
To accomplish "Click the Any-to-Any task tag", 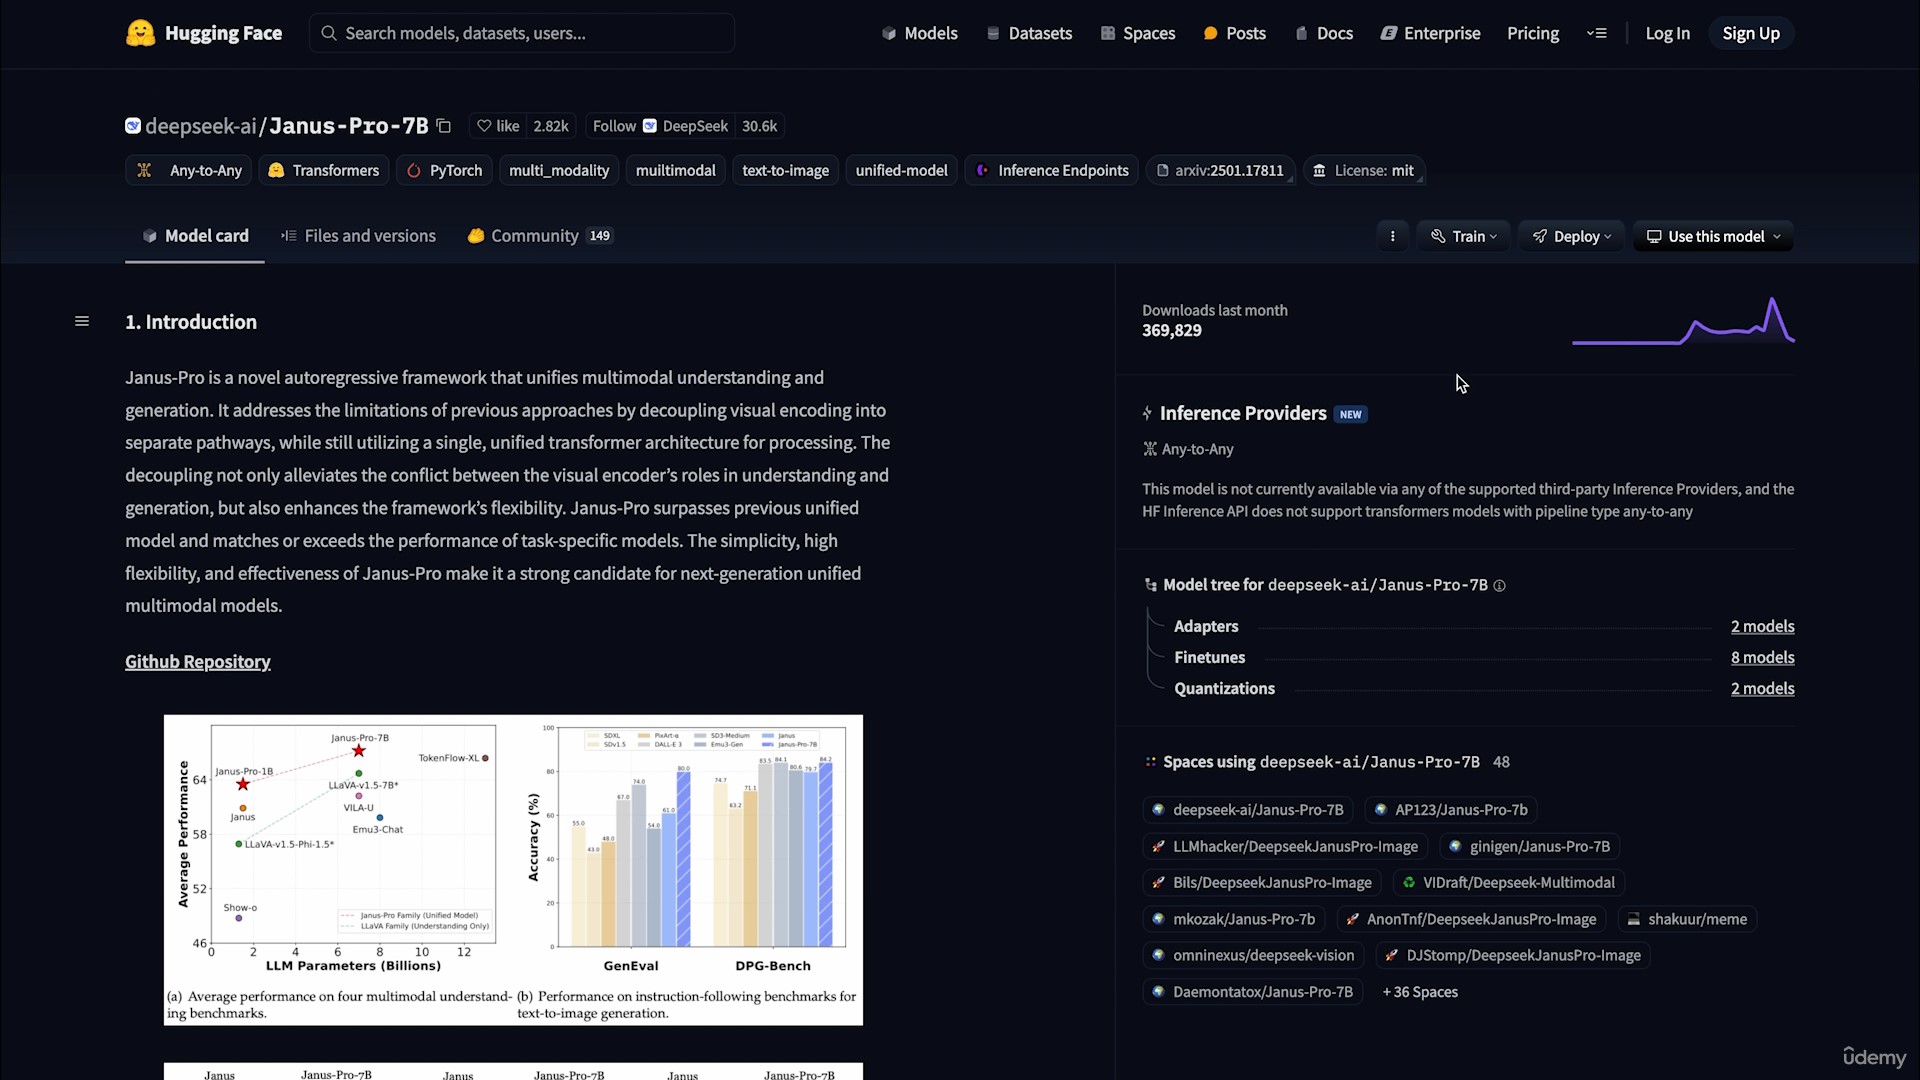I will (189, 171).
